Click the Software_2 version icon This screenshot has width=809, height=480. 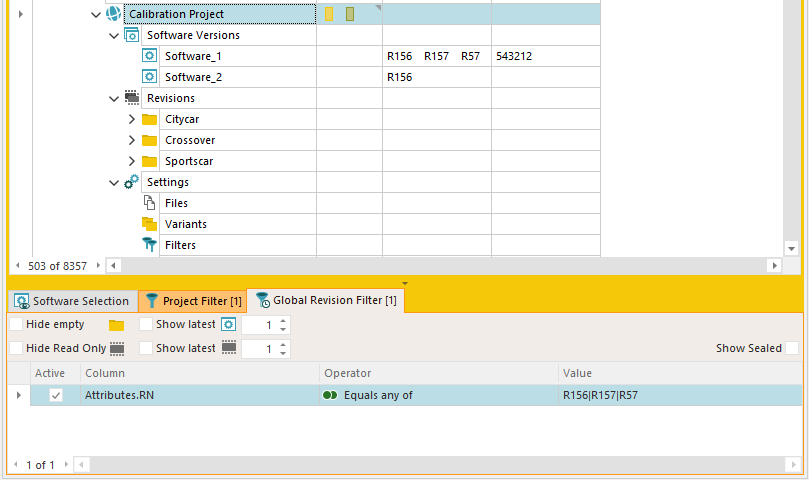[150, 77]
